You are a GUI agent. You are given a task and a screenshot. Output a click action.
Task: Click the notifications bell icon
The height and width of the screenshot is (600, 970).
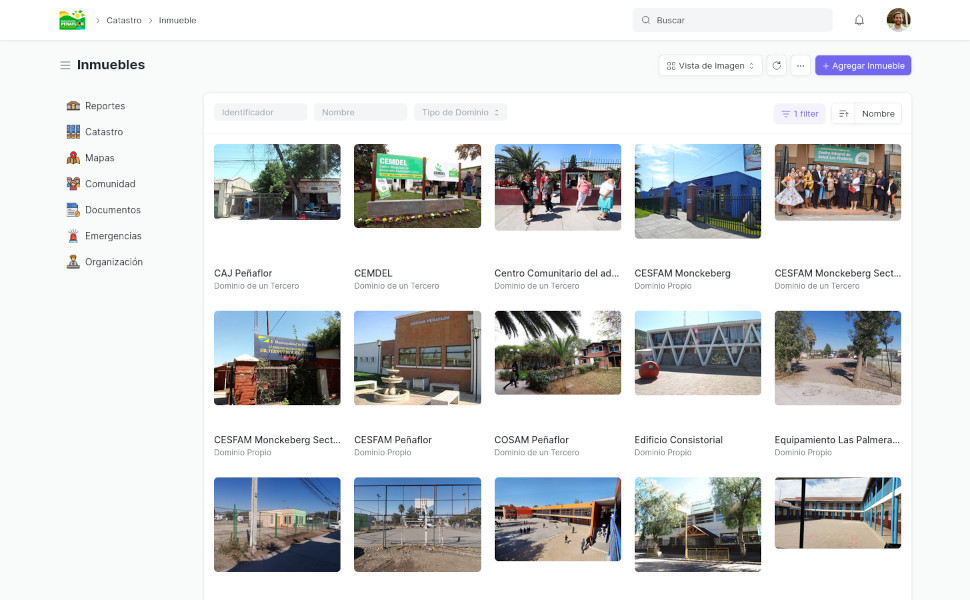859,20
